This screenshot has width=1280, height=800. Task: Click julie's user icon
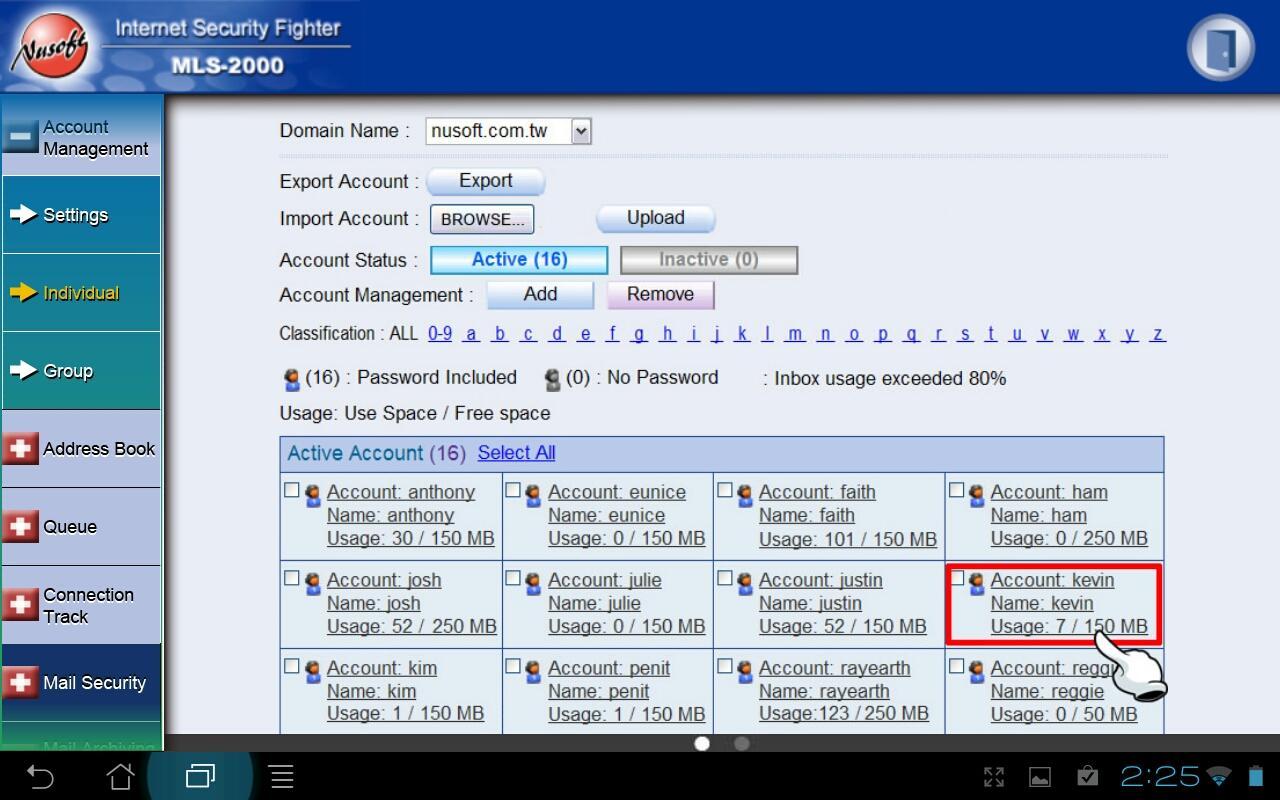click(x=533, y=584)
